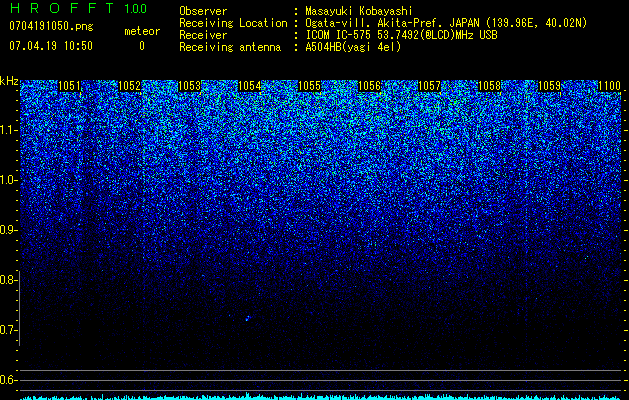This screenshot has height=400, width=629.
Task: Click time marker 1053
Action: (189, 86)
